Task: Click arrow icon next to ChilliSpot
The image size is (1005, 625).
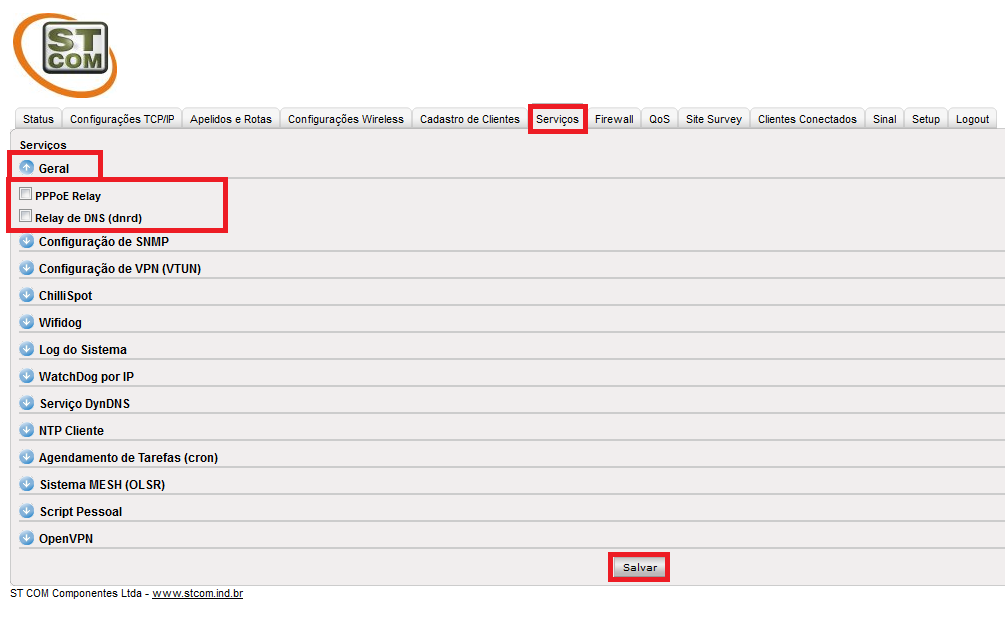Action: (x=27, y=296)
